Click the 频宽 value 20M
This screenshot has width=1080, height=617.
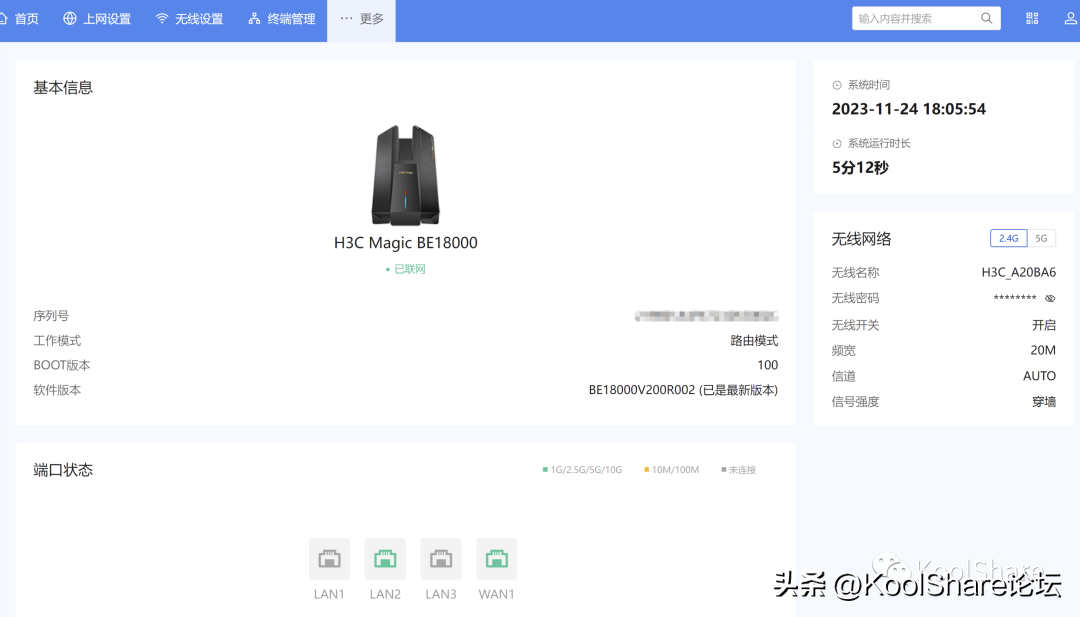tap(1043, 351)
